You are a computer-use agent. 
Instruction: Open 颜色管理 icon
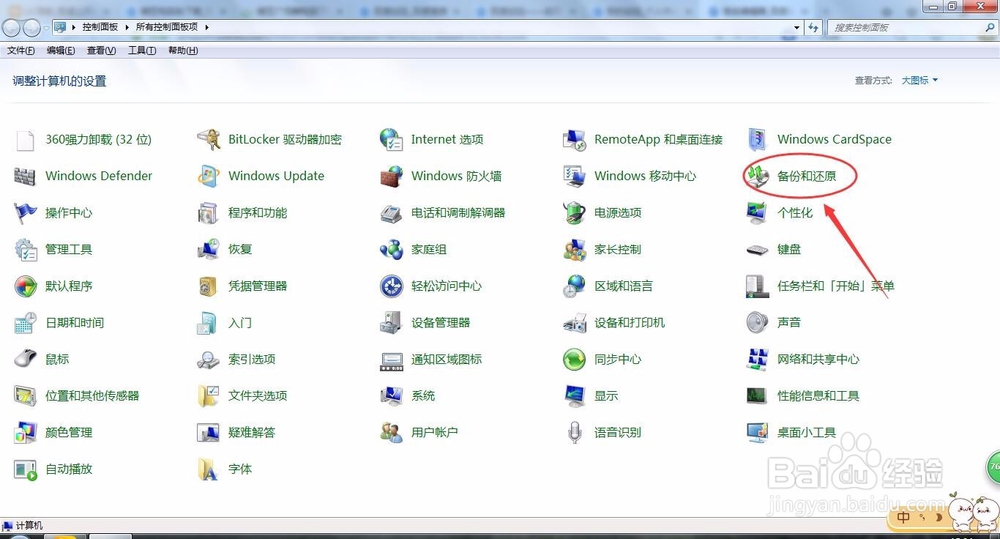pyautogui.click(x=26, y=432)
